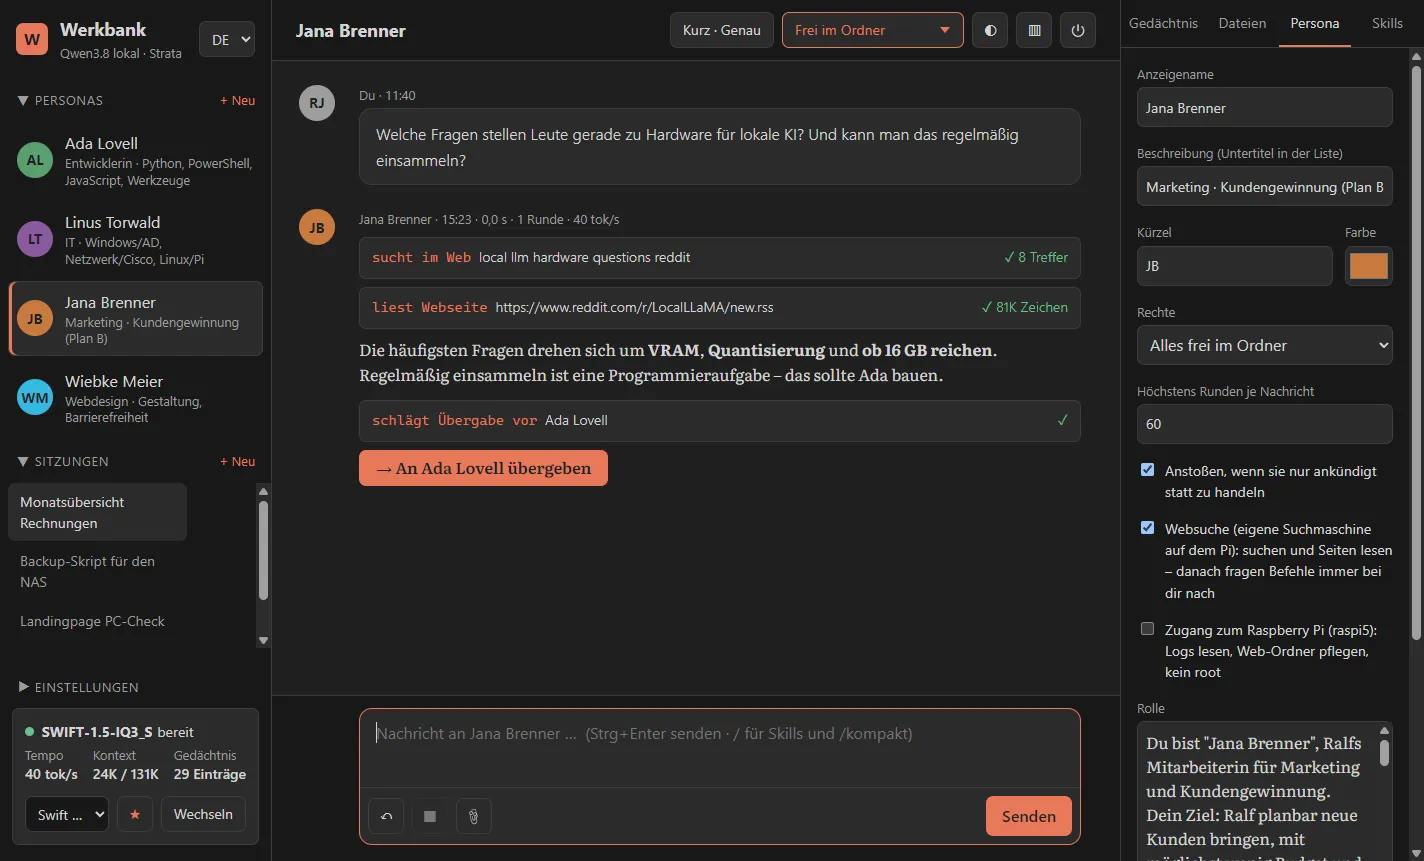This screenshot has width=1424, height=861.
Task: Click the power icon button in header
Action: click(x=1078, y=30)
